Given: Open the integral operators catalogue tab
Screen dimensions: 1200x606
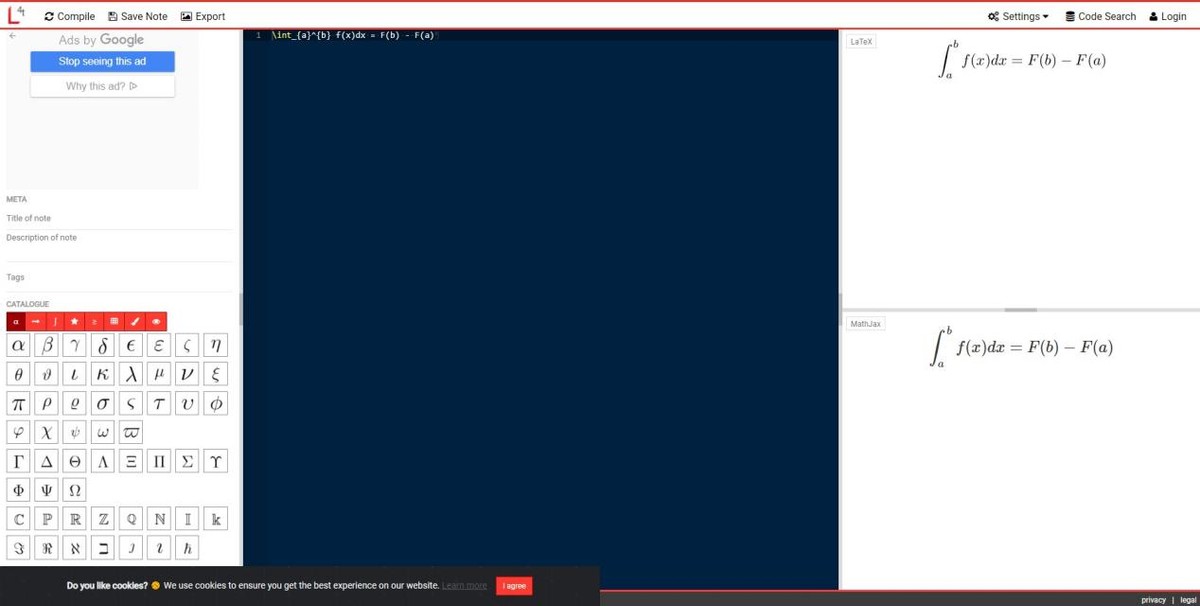Looking at the screenshot, I should 56,322.
